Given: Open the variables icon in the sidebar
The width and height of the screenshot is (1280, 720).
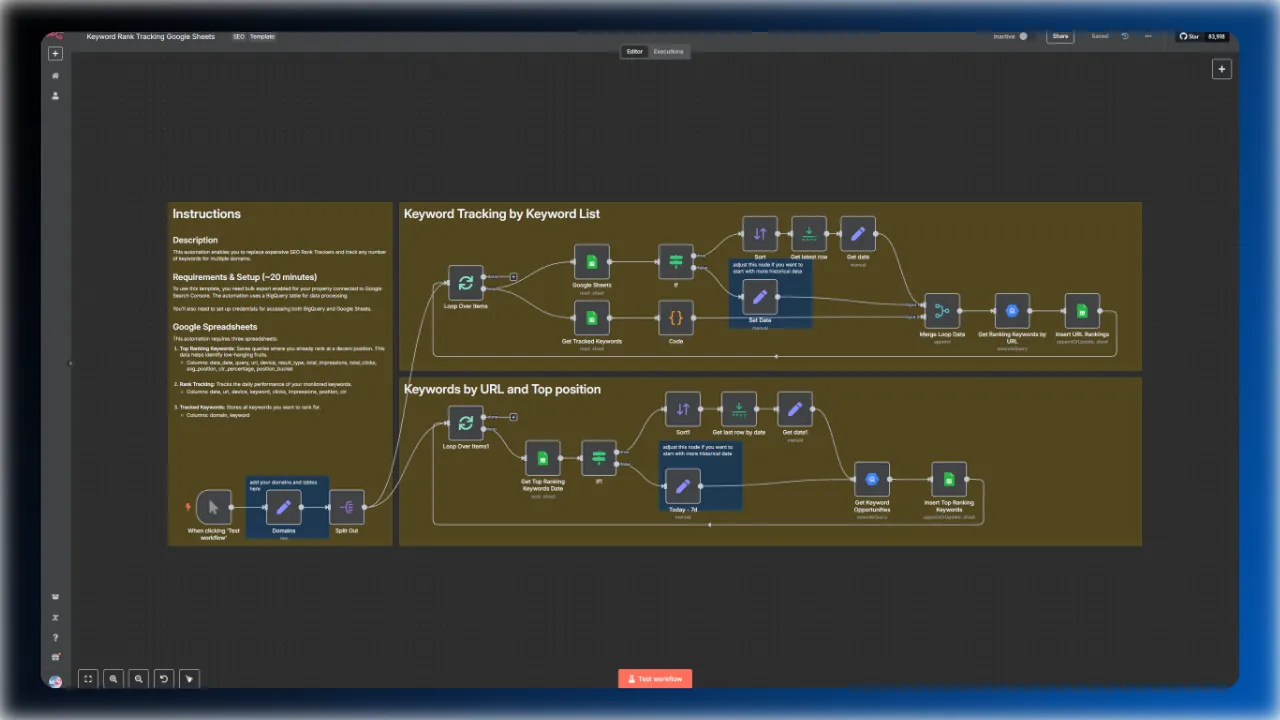Looking at the screenshot, I should 55,617.
